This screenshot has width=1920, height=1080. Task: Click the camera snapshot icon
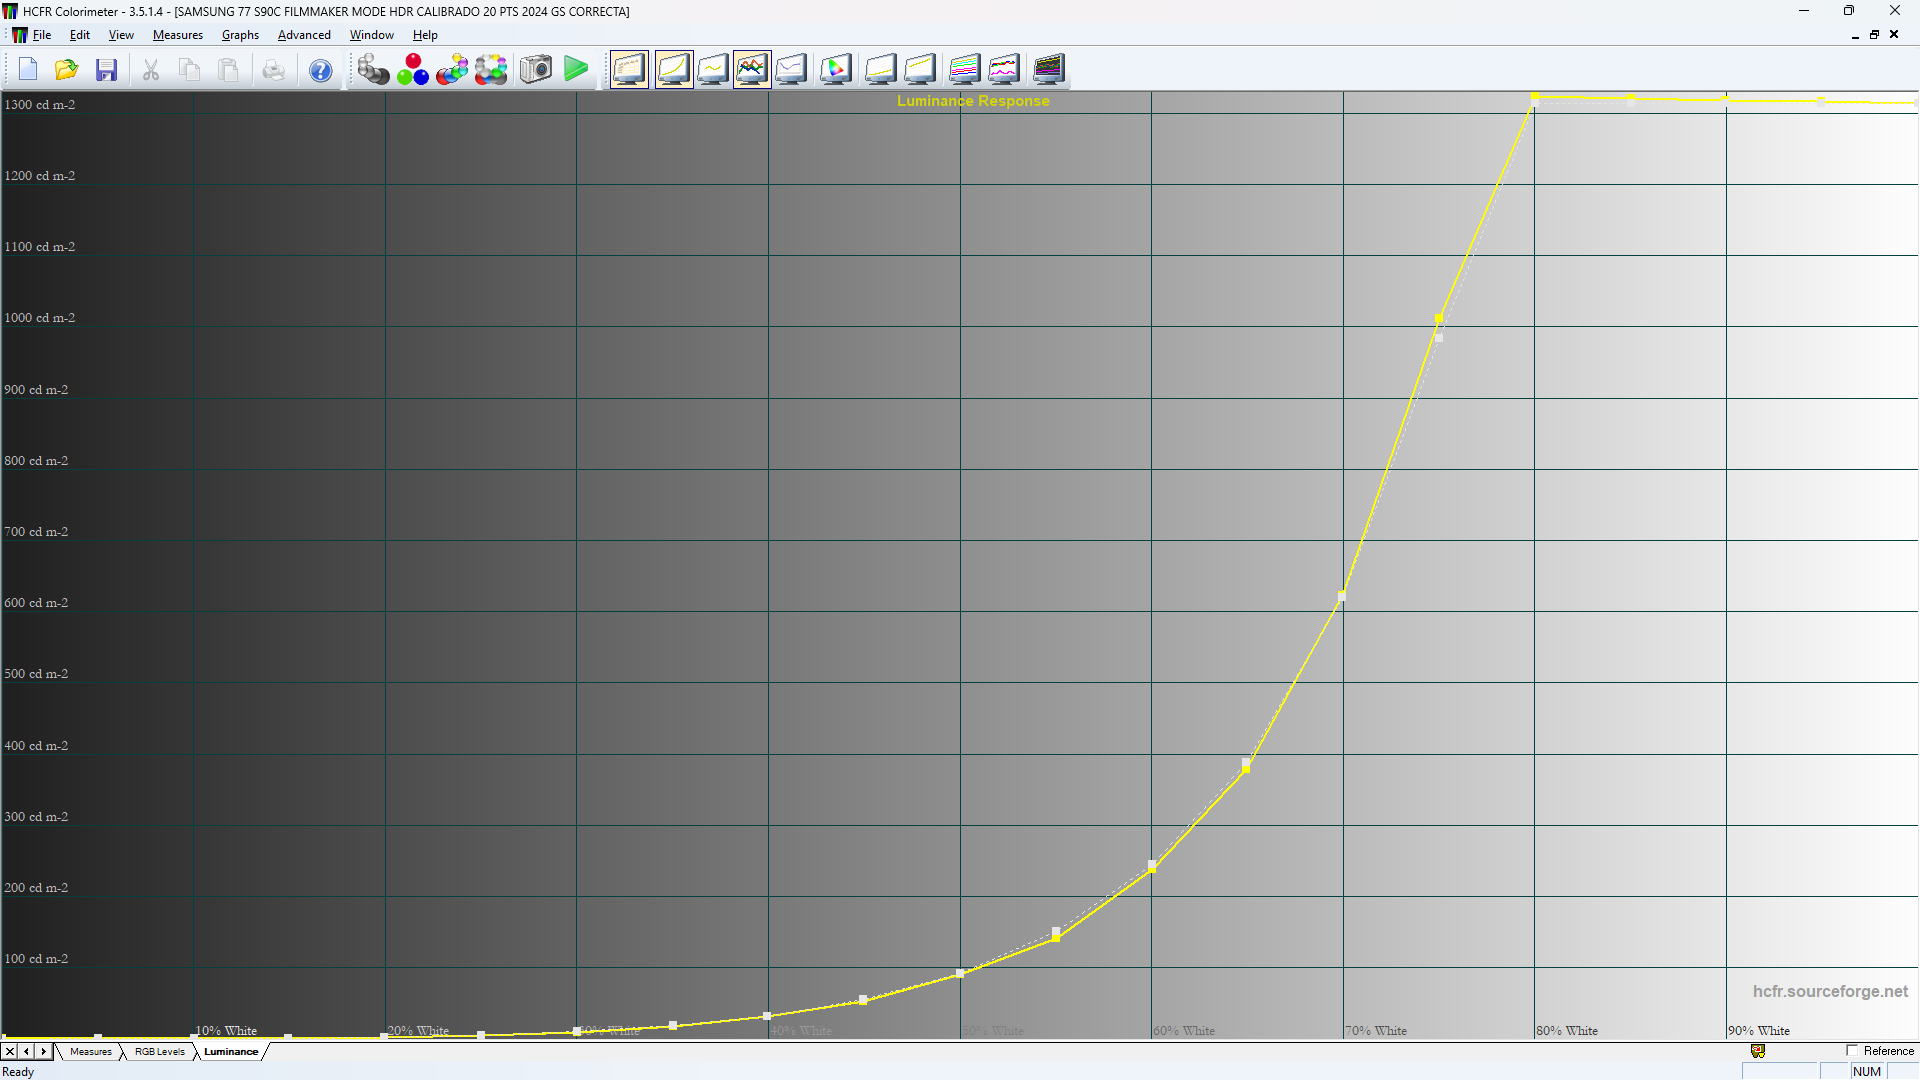[x=535, y=69]
